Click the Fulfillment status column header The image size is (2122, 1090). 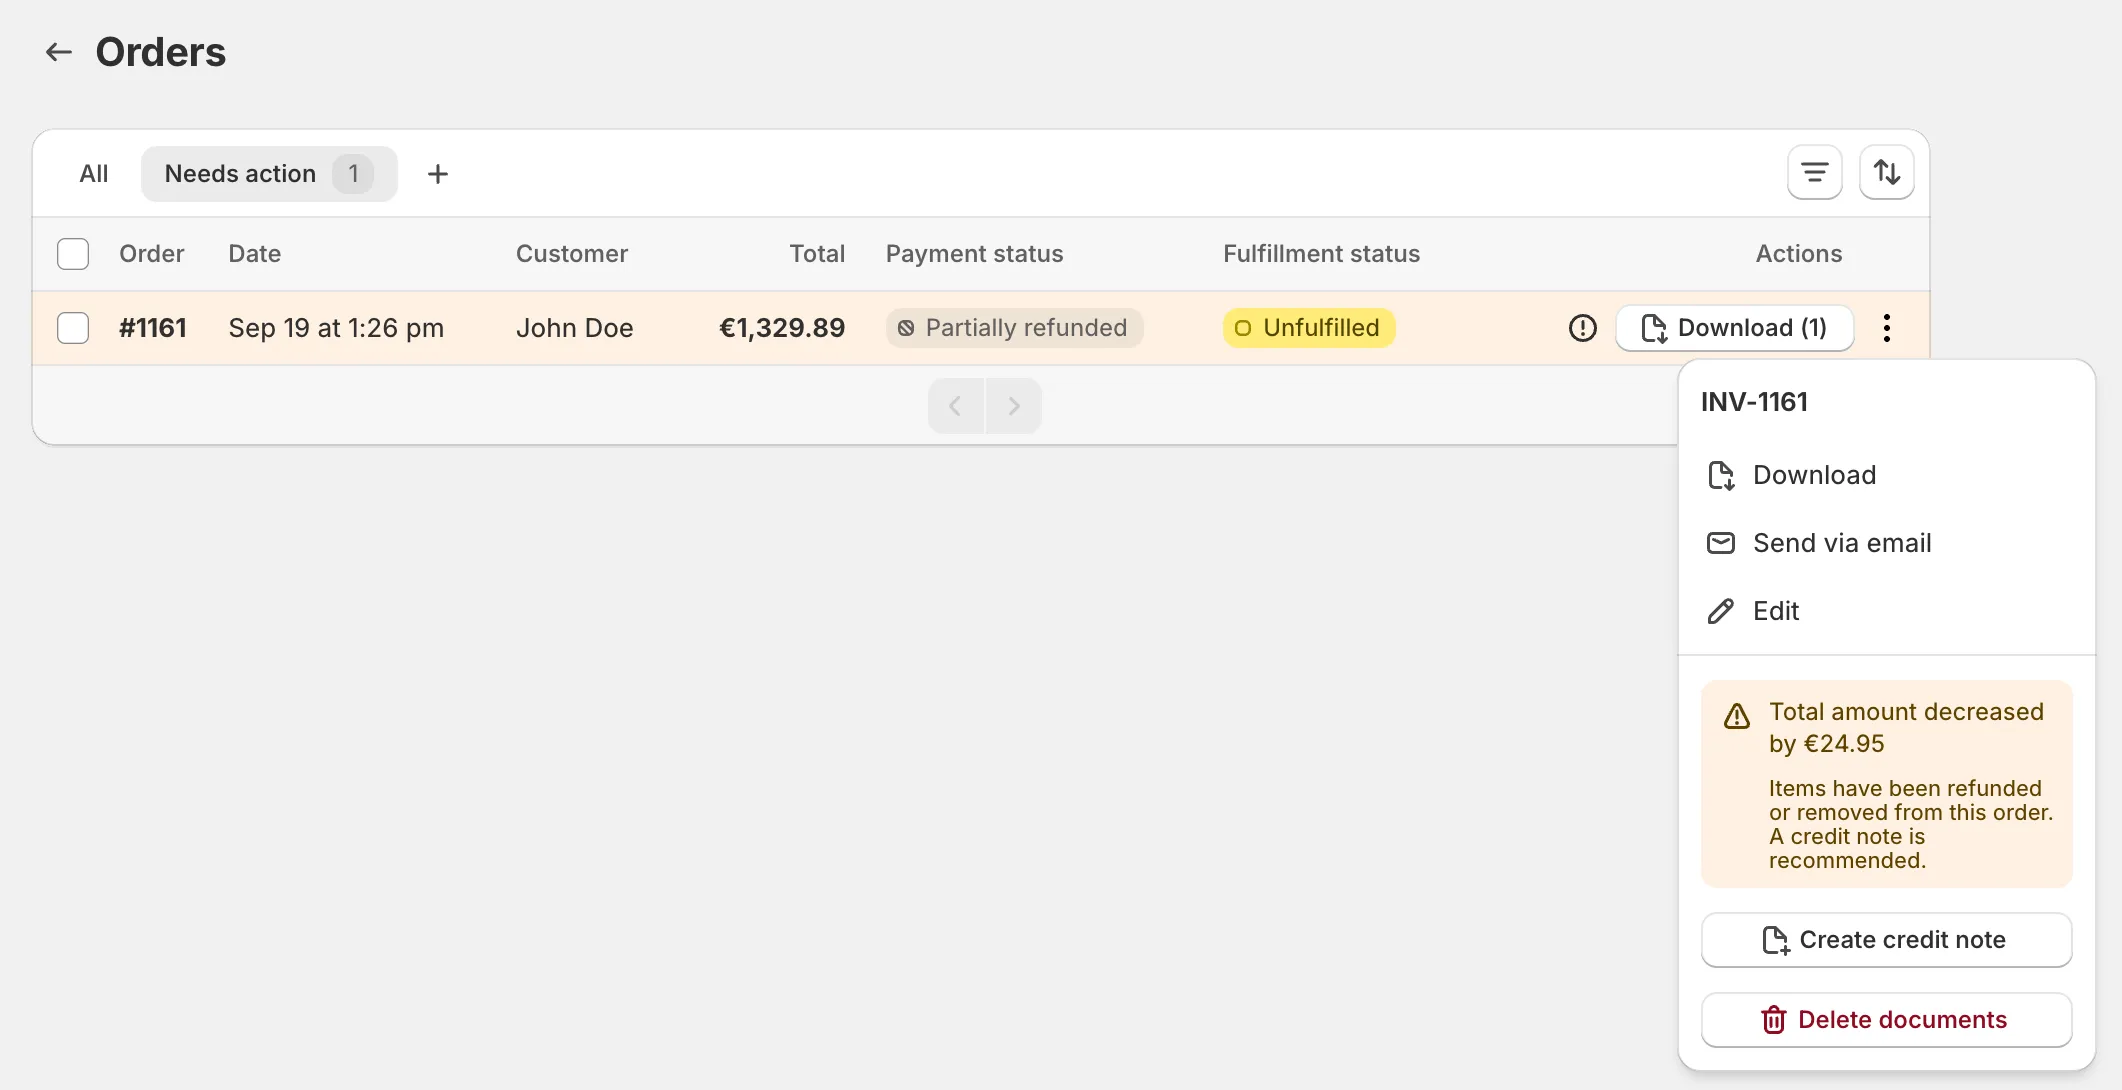(1321, 254)
